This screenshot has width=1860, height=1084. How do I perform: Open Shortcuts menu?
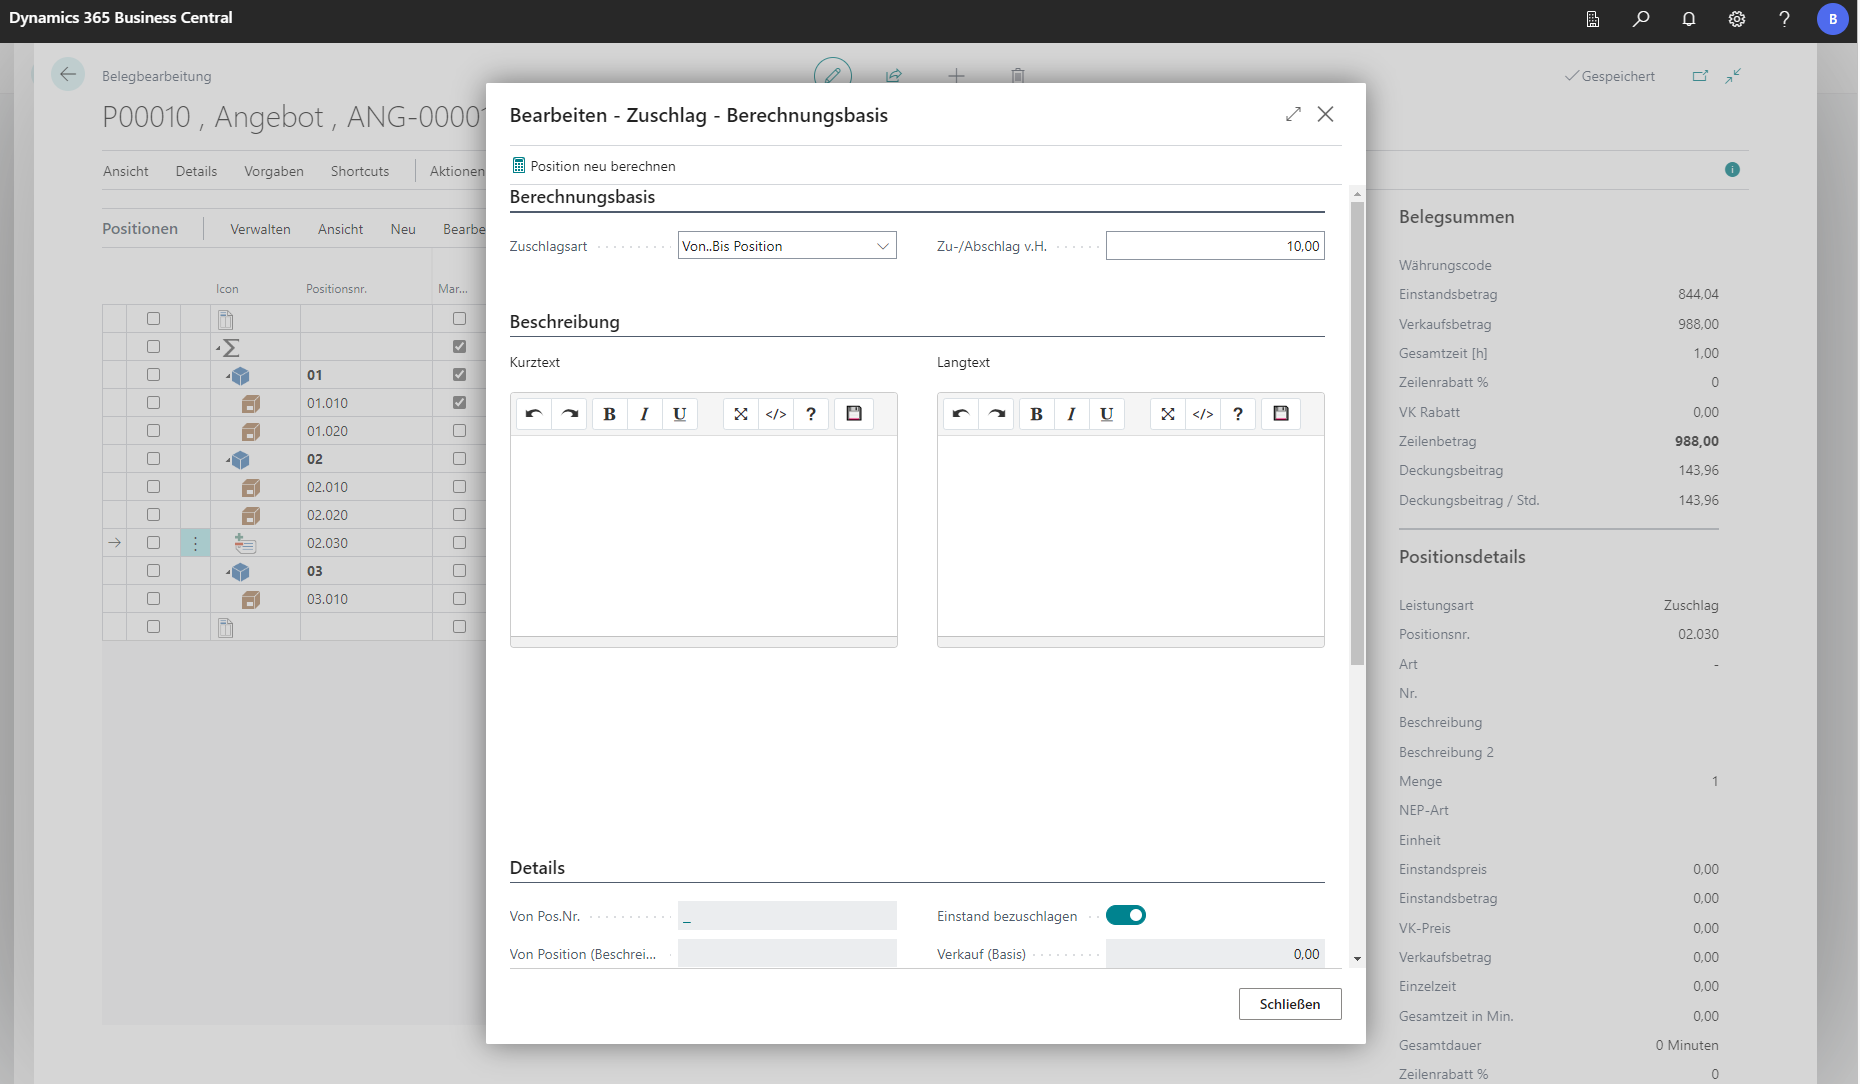pos(360,172)
